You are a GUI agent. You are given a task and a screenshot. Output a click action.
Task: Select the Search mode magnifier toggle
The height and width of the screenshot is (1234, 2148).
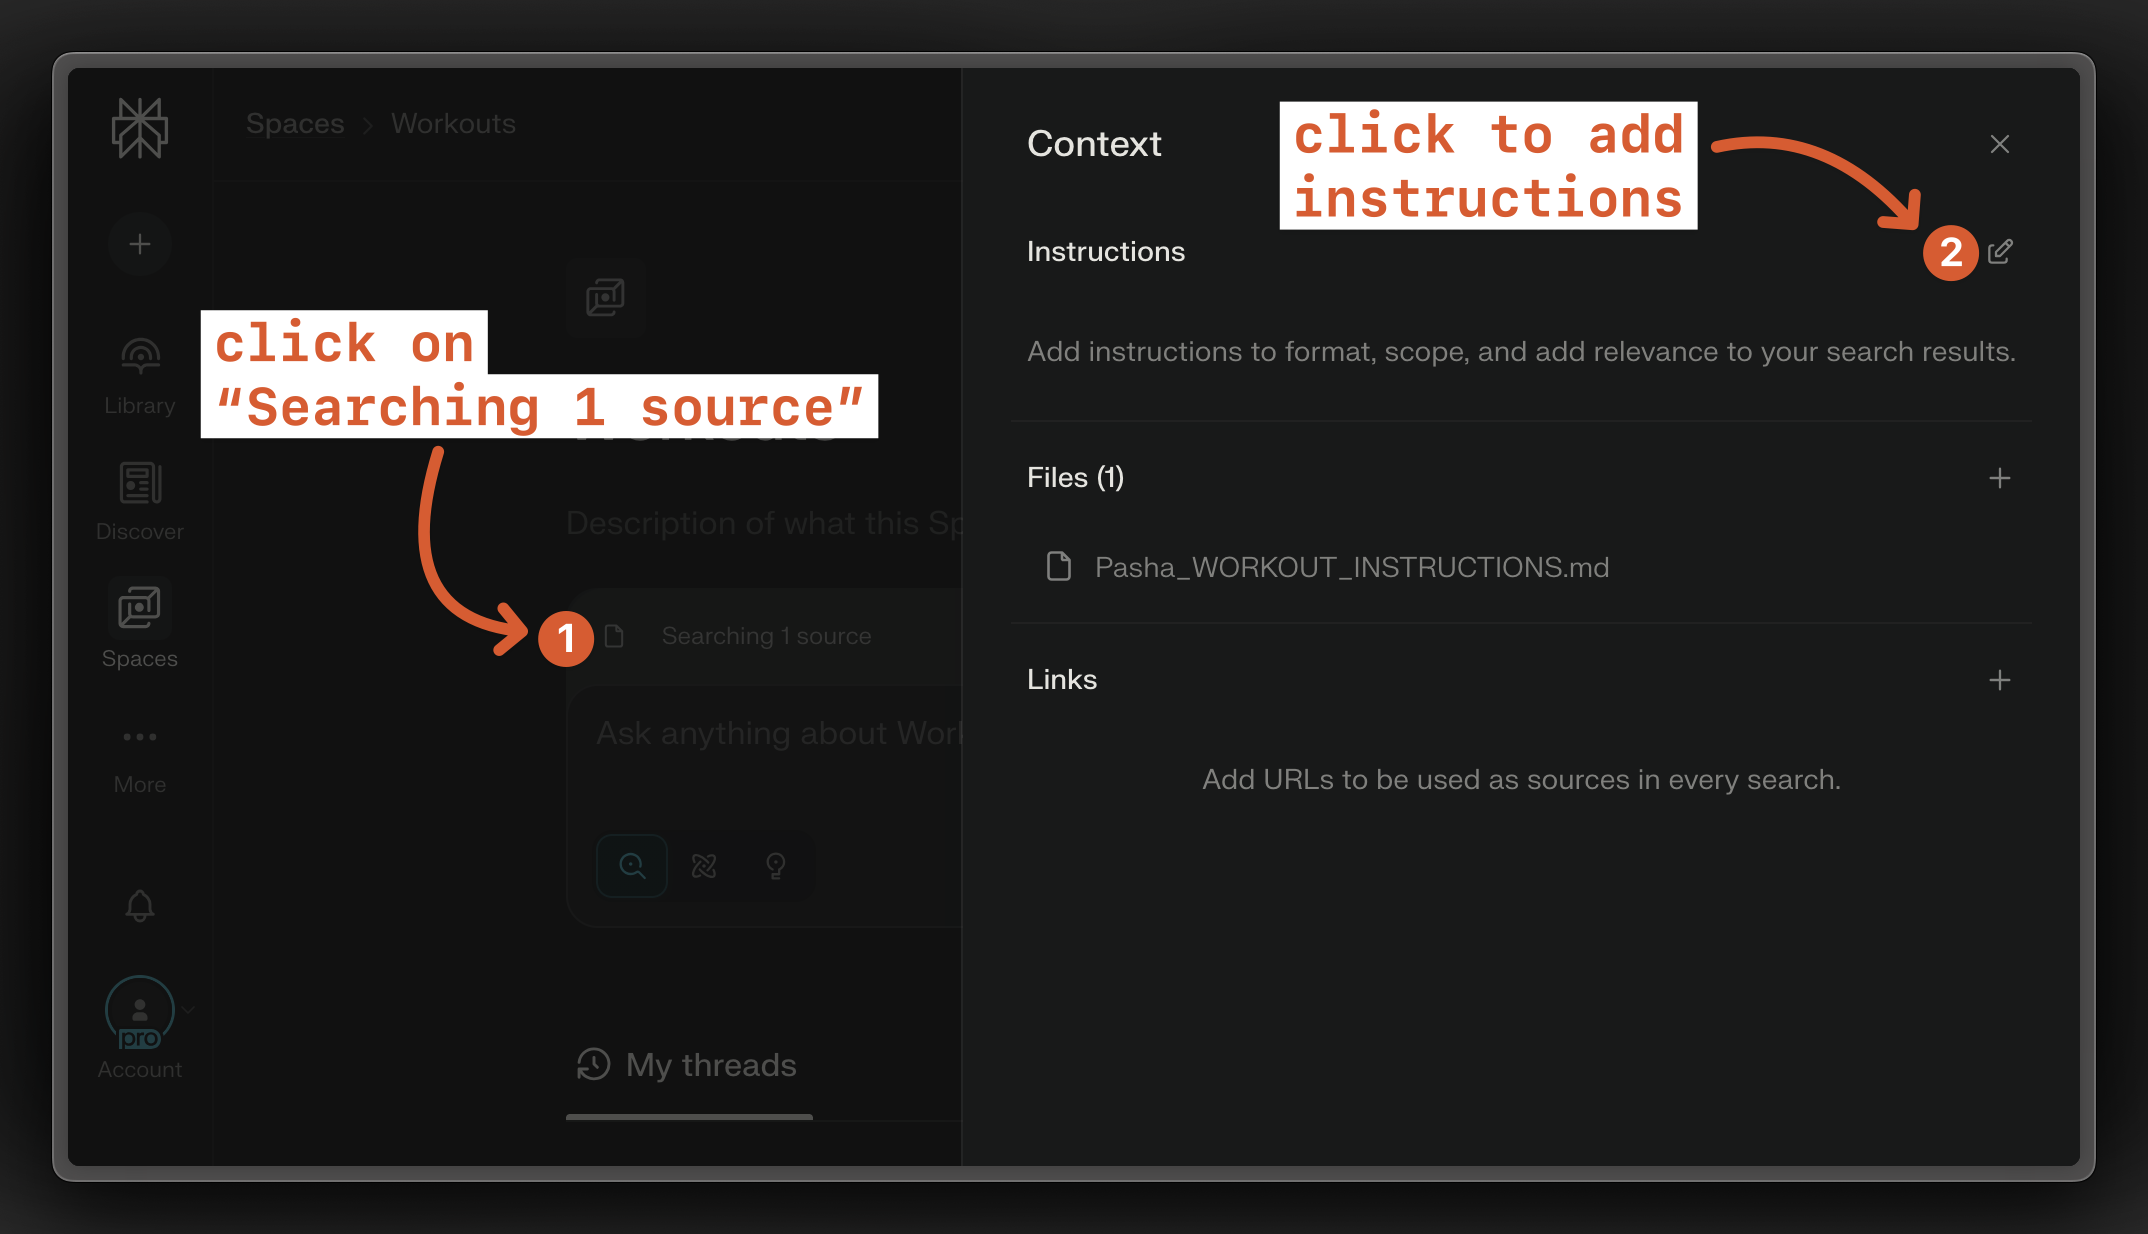[631, 865]
